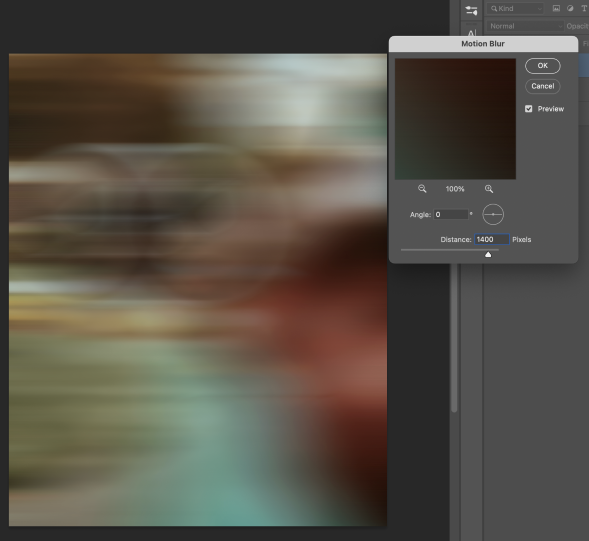Filter layers by type layers icon
589x541 pixels.
584,8
